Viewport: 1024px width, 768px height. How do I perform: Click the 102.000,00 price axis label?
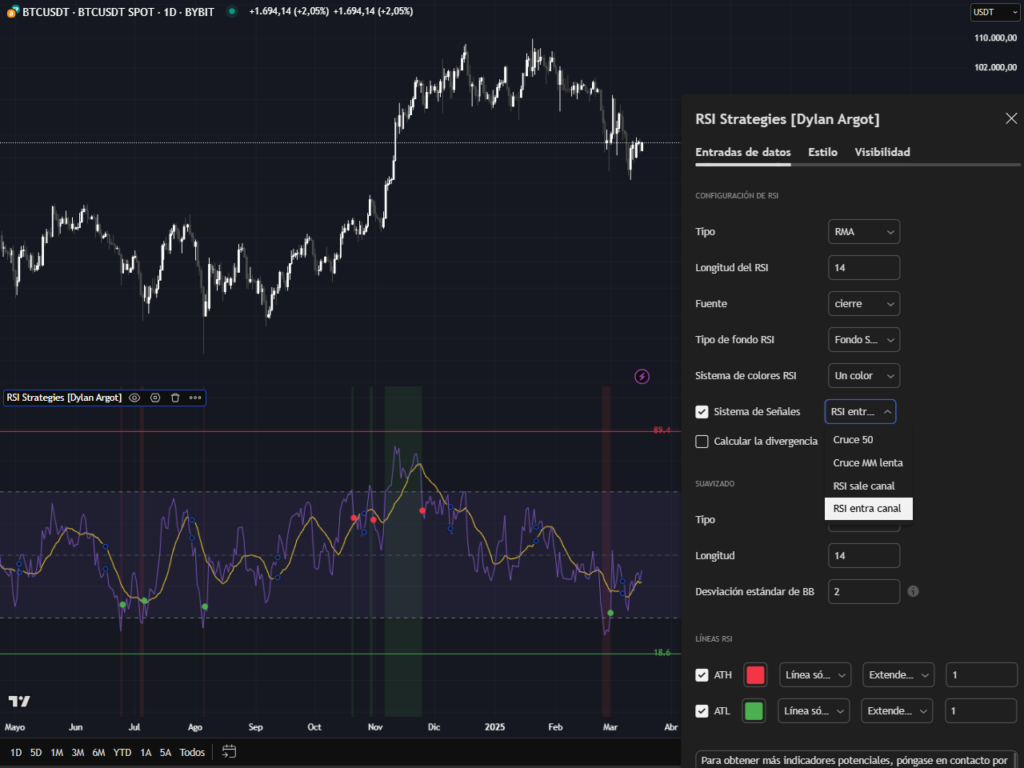click(995, 67)
